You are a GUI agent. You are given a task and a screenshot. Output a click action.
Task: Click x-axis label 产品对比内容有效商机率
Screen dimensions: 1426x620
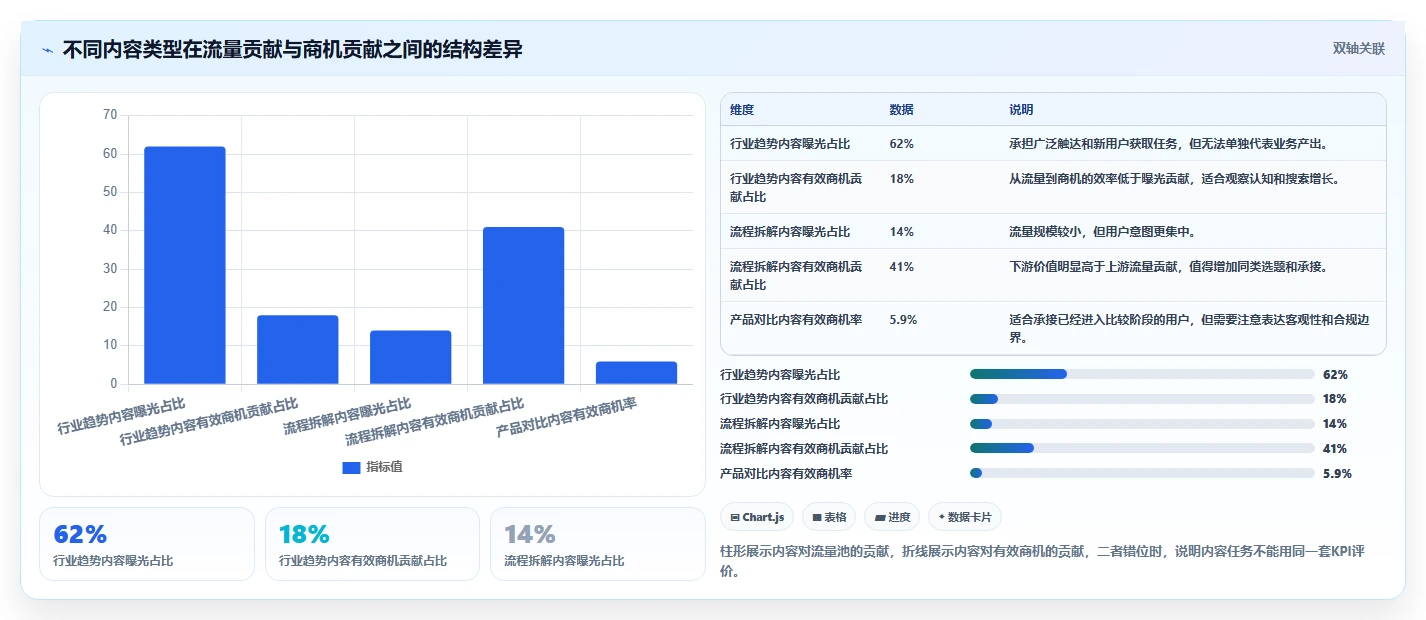coord(567,419)
